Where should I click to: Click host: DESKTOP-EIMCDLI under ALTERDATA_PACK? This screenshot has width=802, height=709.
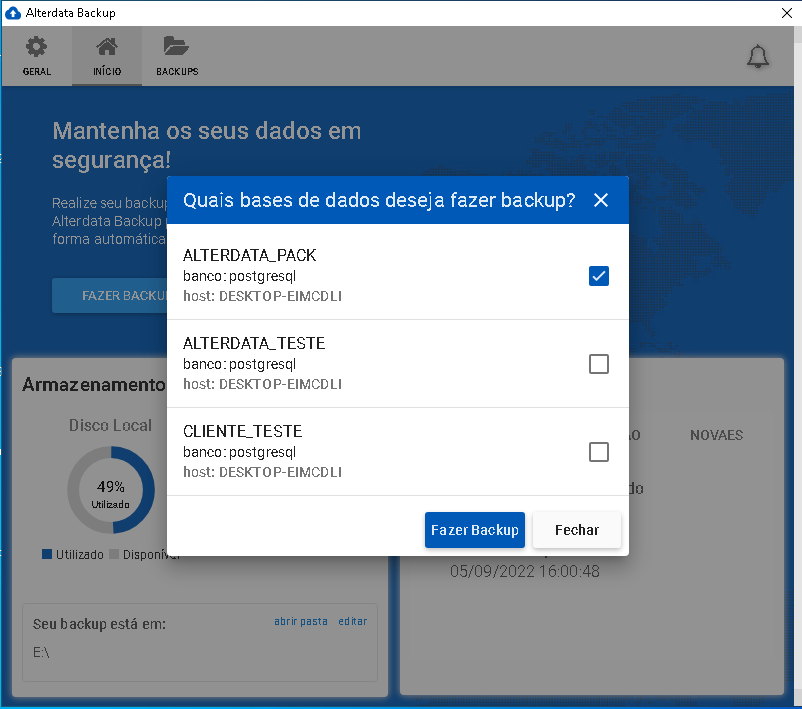262,296
